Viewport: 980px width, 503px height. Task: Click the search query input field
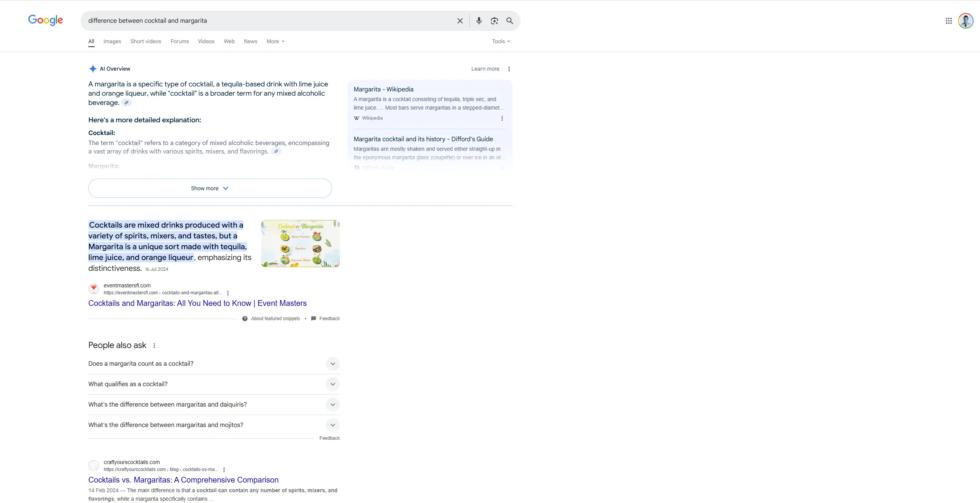[269, 21]
